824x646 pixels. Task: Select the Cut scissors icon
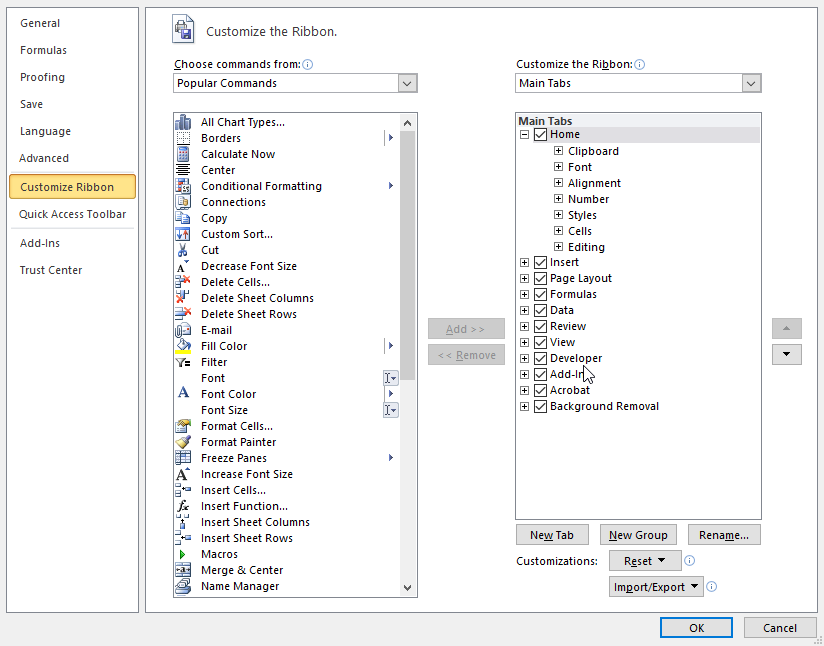tap(183, 250)
